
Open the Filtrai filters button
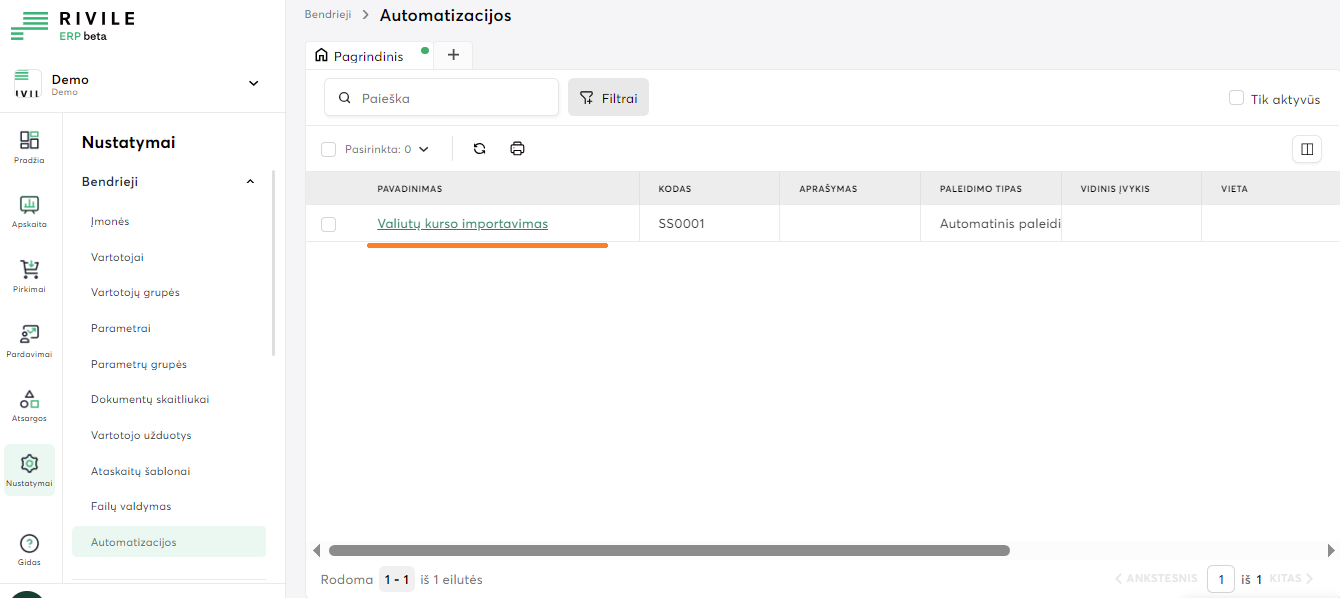tap(608, 98)
